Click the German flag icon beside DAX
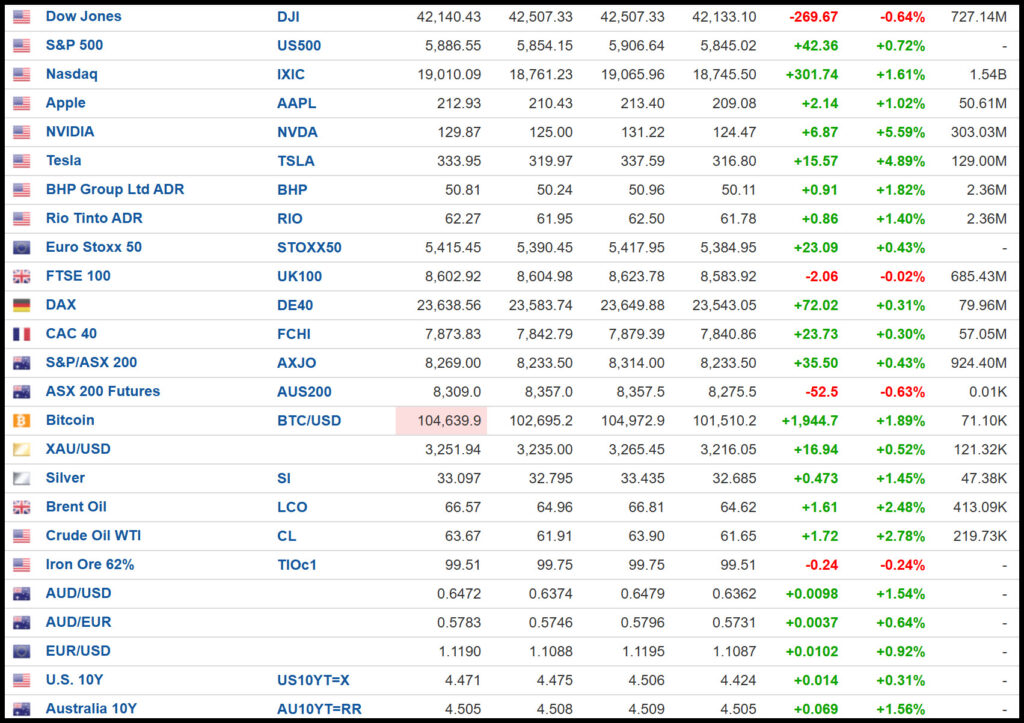The width and height of the screenshot is (1024, 723). click(22, 305)
